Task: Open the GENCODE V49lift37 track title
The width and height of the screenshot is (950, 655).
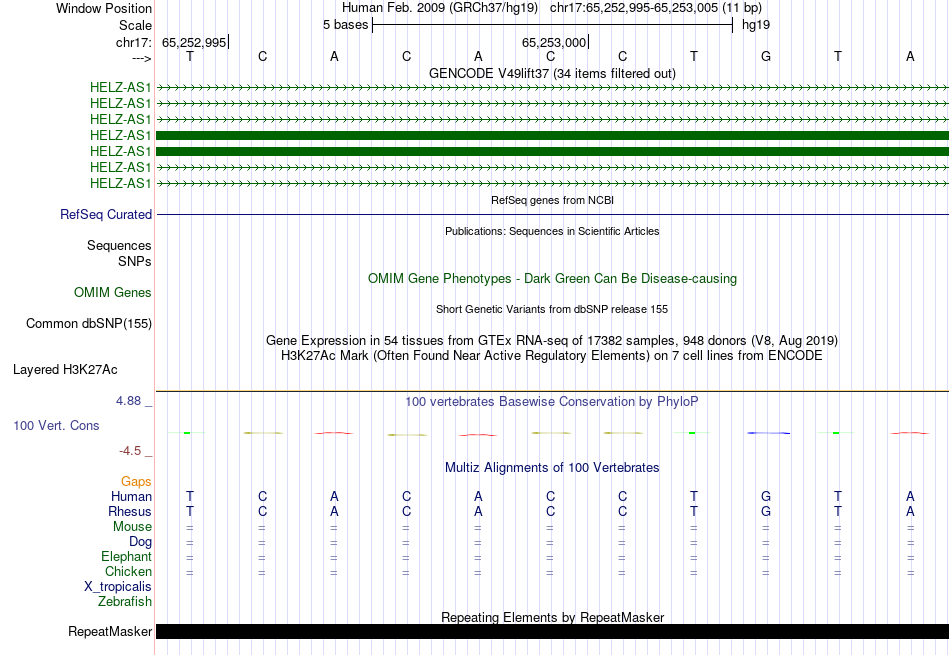Action: click(x=552, y=73)
